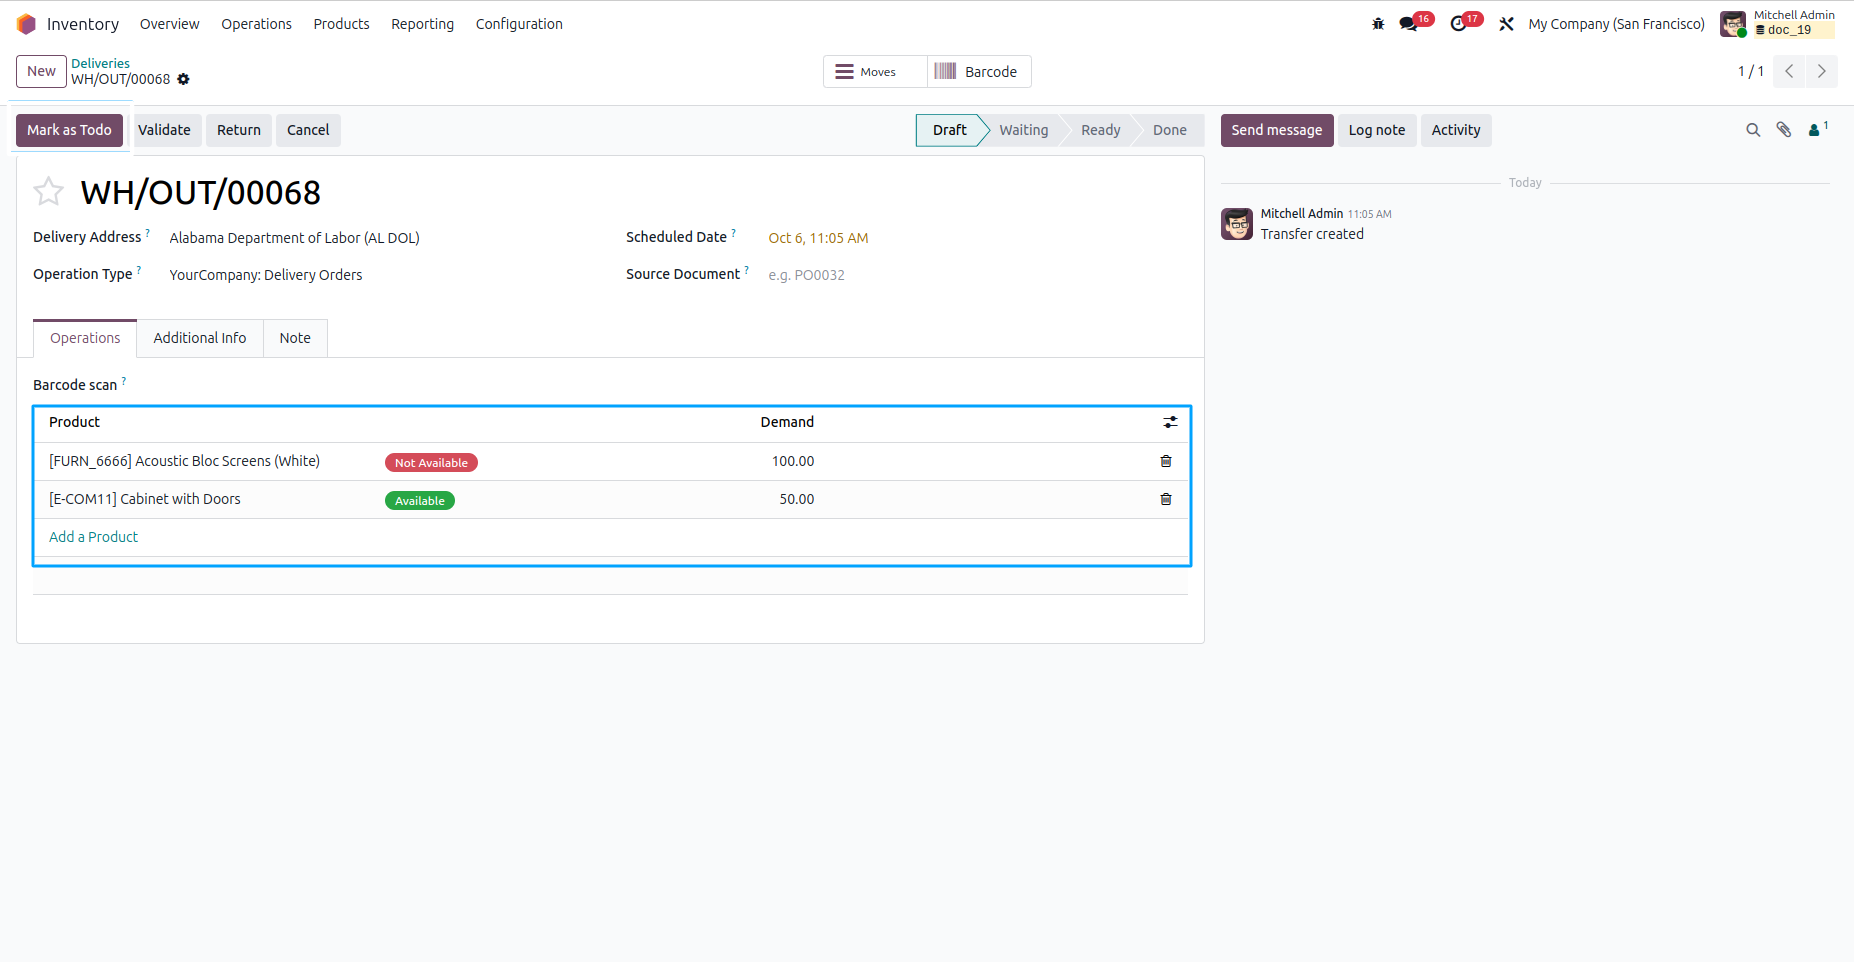1854x962 pixels.
Task: Open the Operations top menu
Action: [x=256, y=24]
